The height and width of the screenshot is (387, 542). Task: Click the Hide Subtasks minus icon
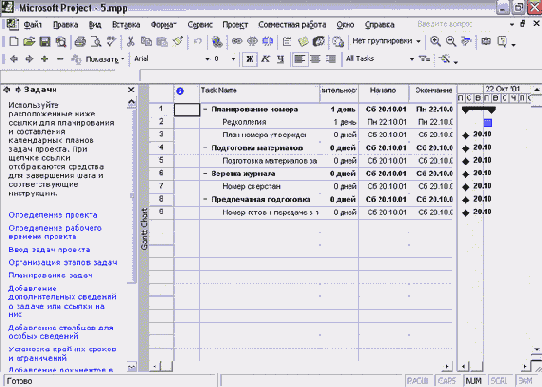60,59
